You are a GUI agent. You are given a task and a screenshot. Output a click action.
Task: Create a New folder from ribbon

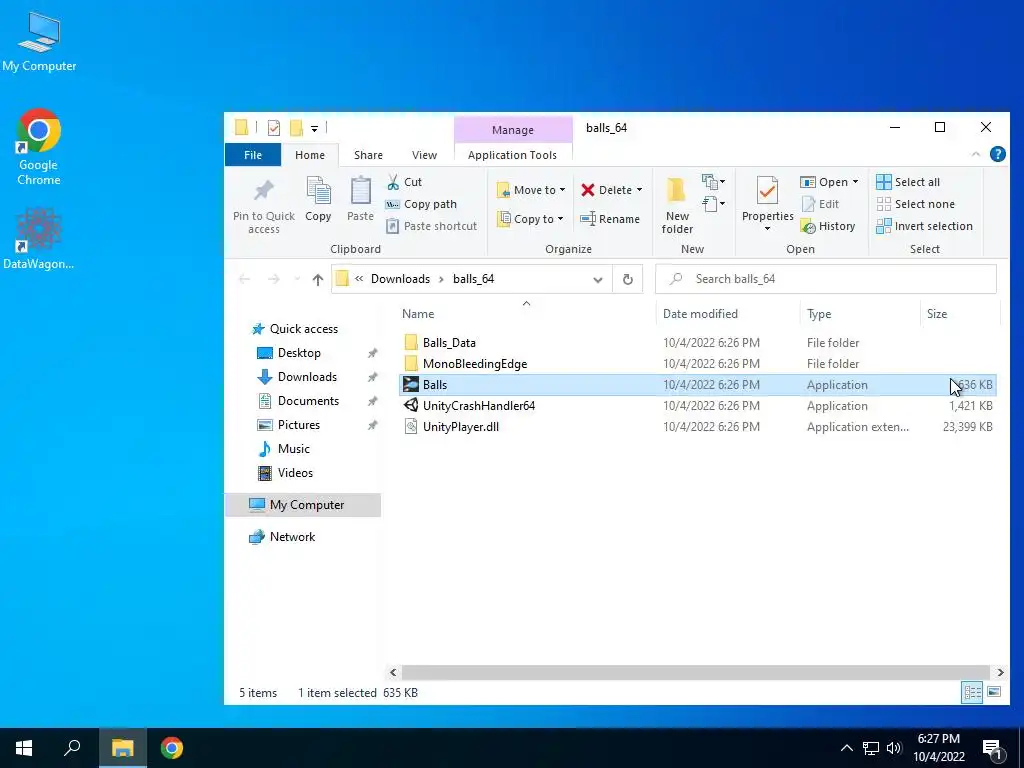coord(677,205)
